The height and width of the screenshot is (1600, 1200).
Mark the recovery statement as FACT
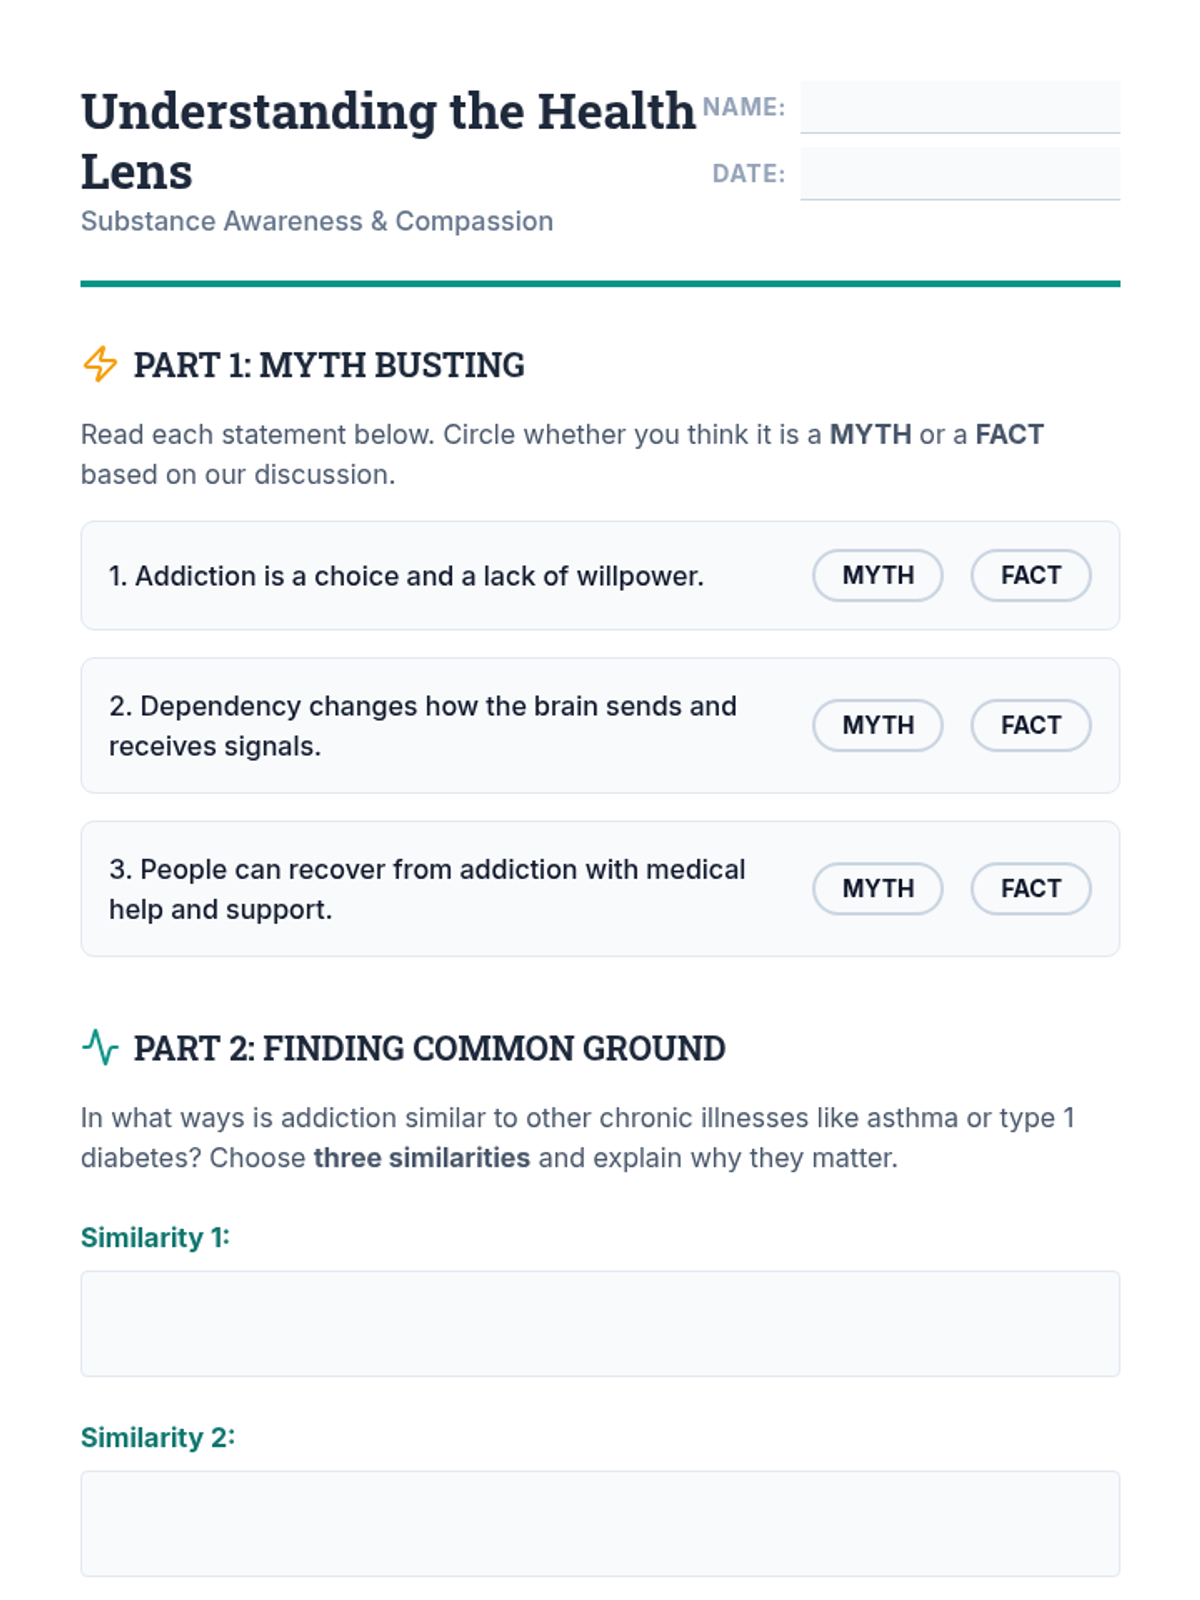tap(1030, 888)
